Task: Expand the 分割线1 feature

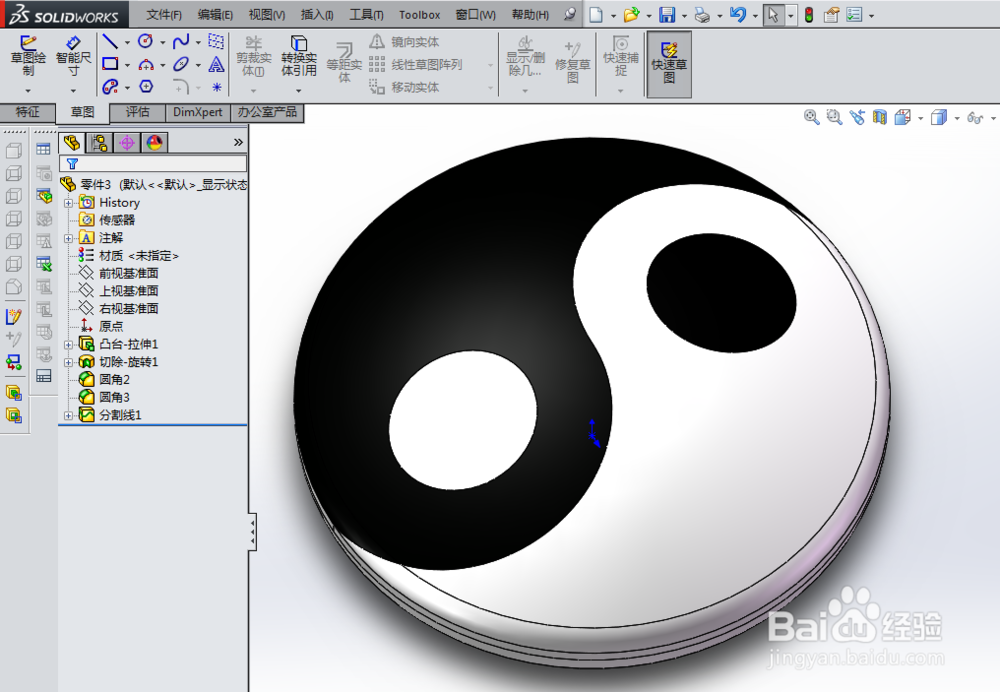Action: tap(69, 415)
